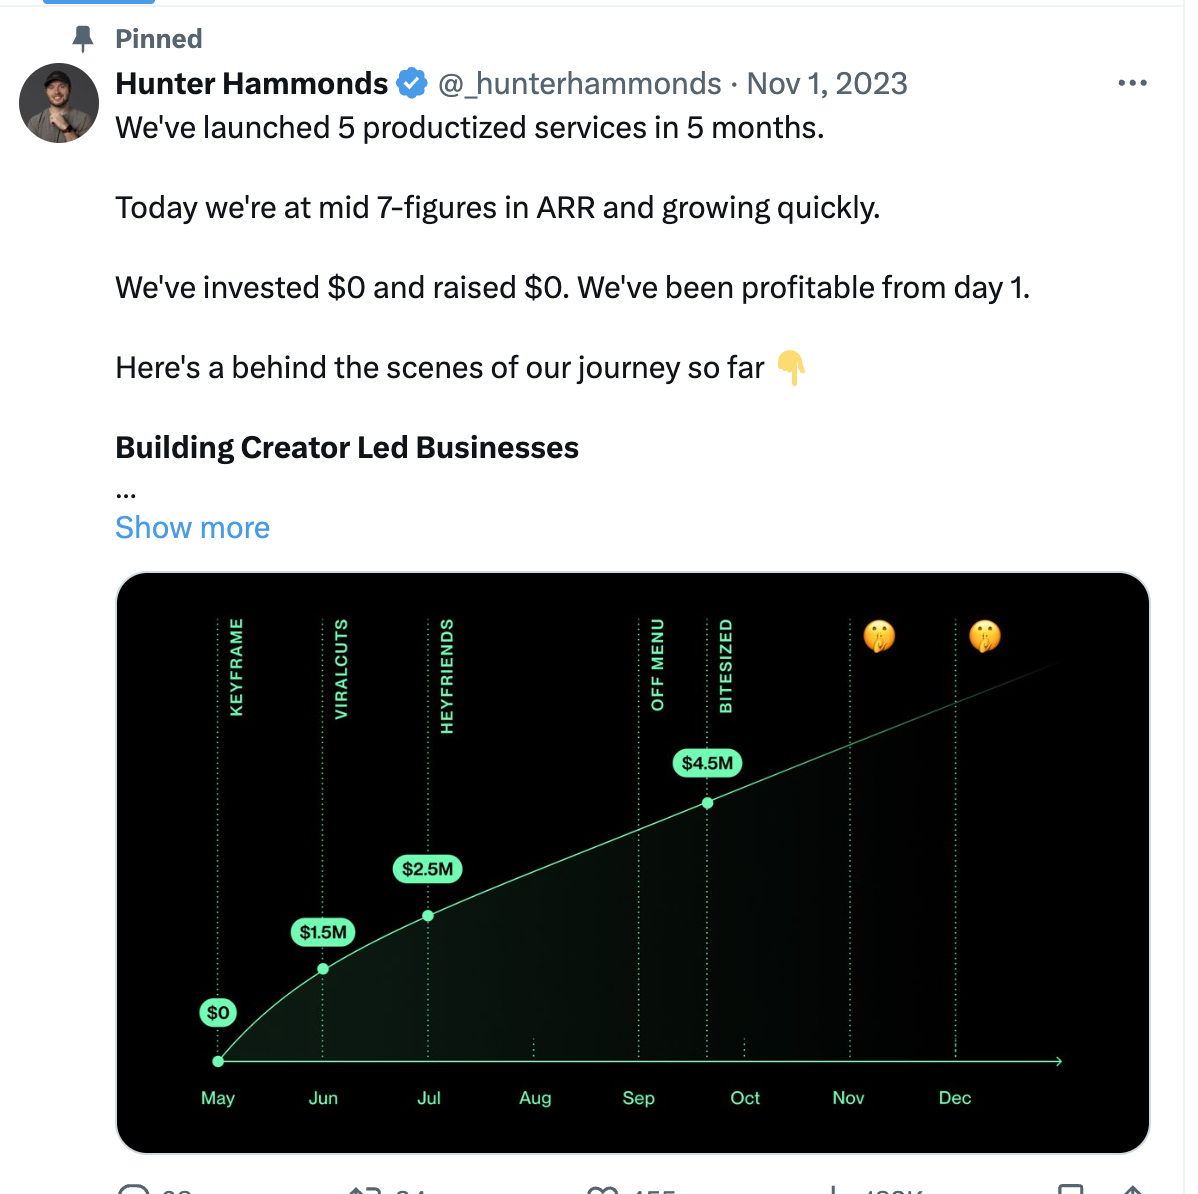Bookmark the tweet with the bookmark icon
Image resolution: width=1198 pixels, height=1194 pixels.
pos(1071,1189)
